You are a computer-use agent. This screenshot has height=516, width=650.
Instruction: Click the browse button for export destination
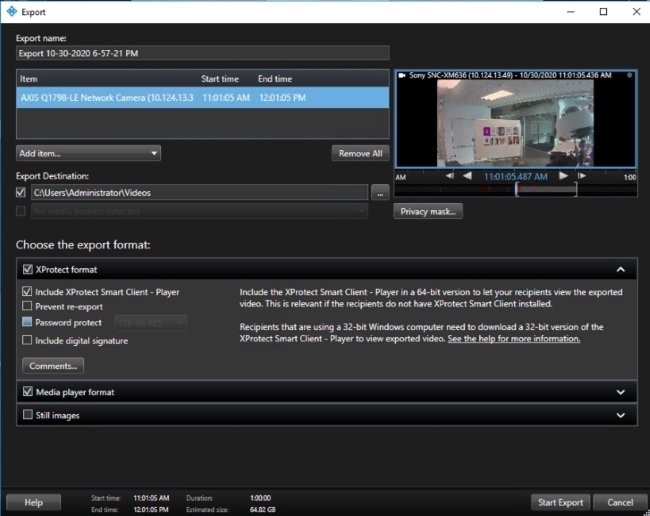click(379, 191)
